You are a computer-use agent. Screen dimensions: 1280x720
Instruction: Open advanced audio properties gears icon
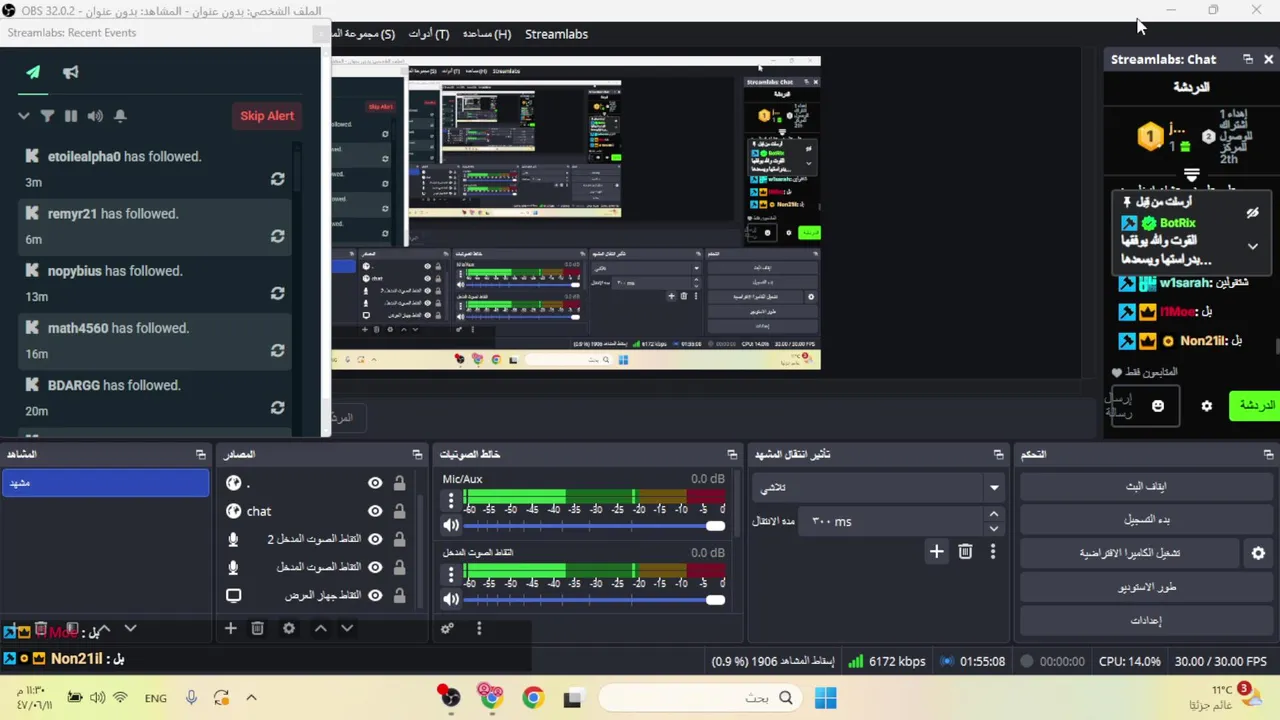click(447, 628)
